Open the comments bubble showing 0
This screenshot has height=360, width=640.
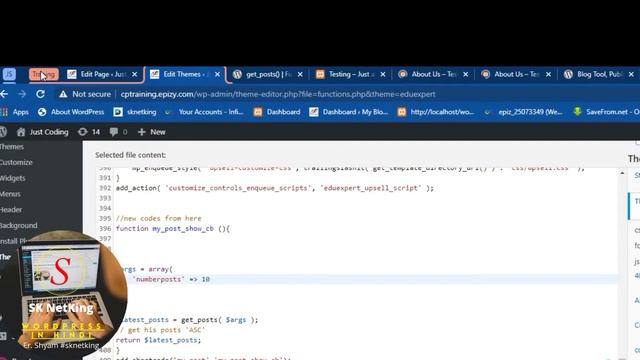[x=118, y=132]
